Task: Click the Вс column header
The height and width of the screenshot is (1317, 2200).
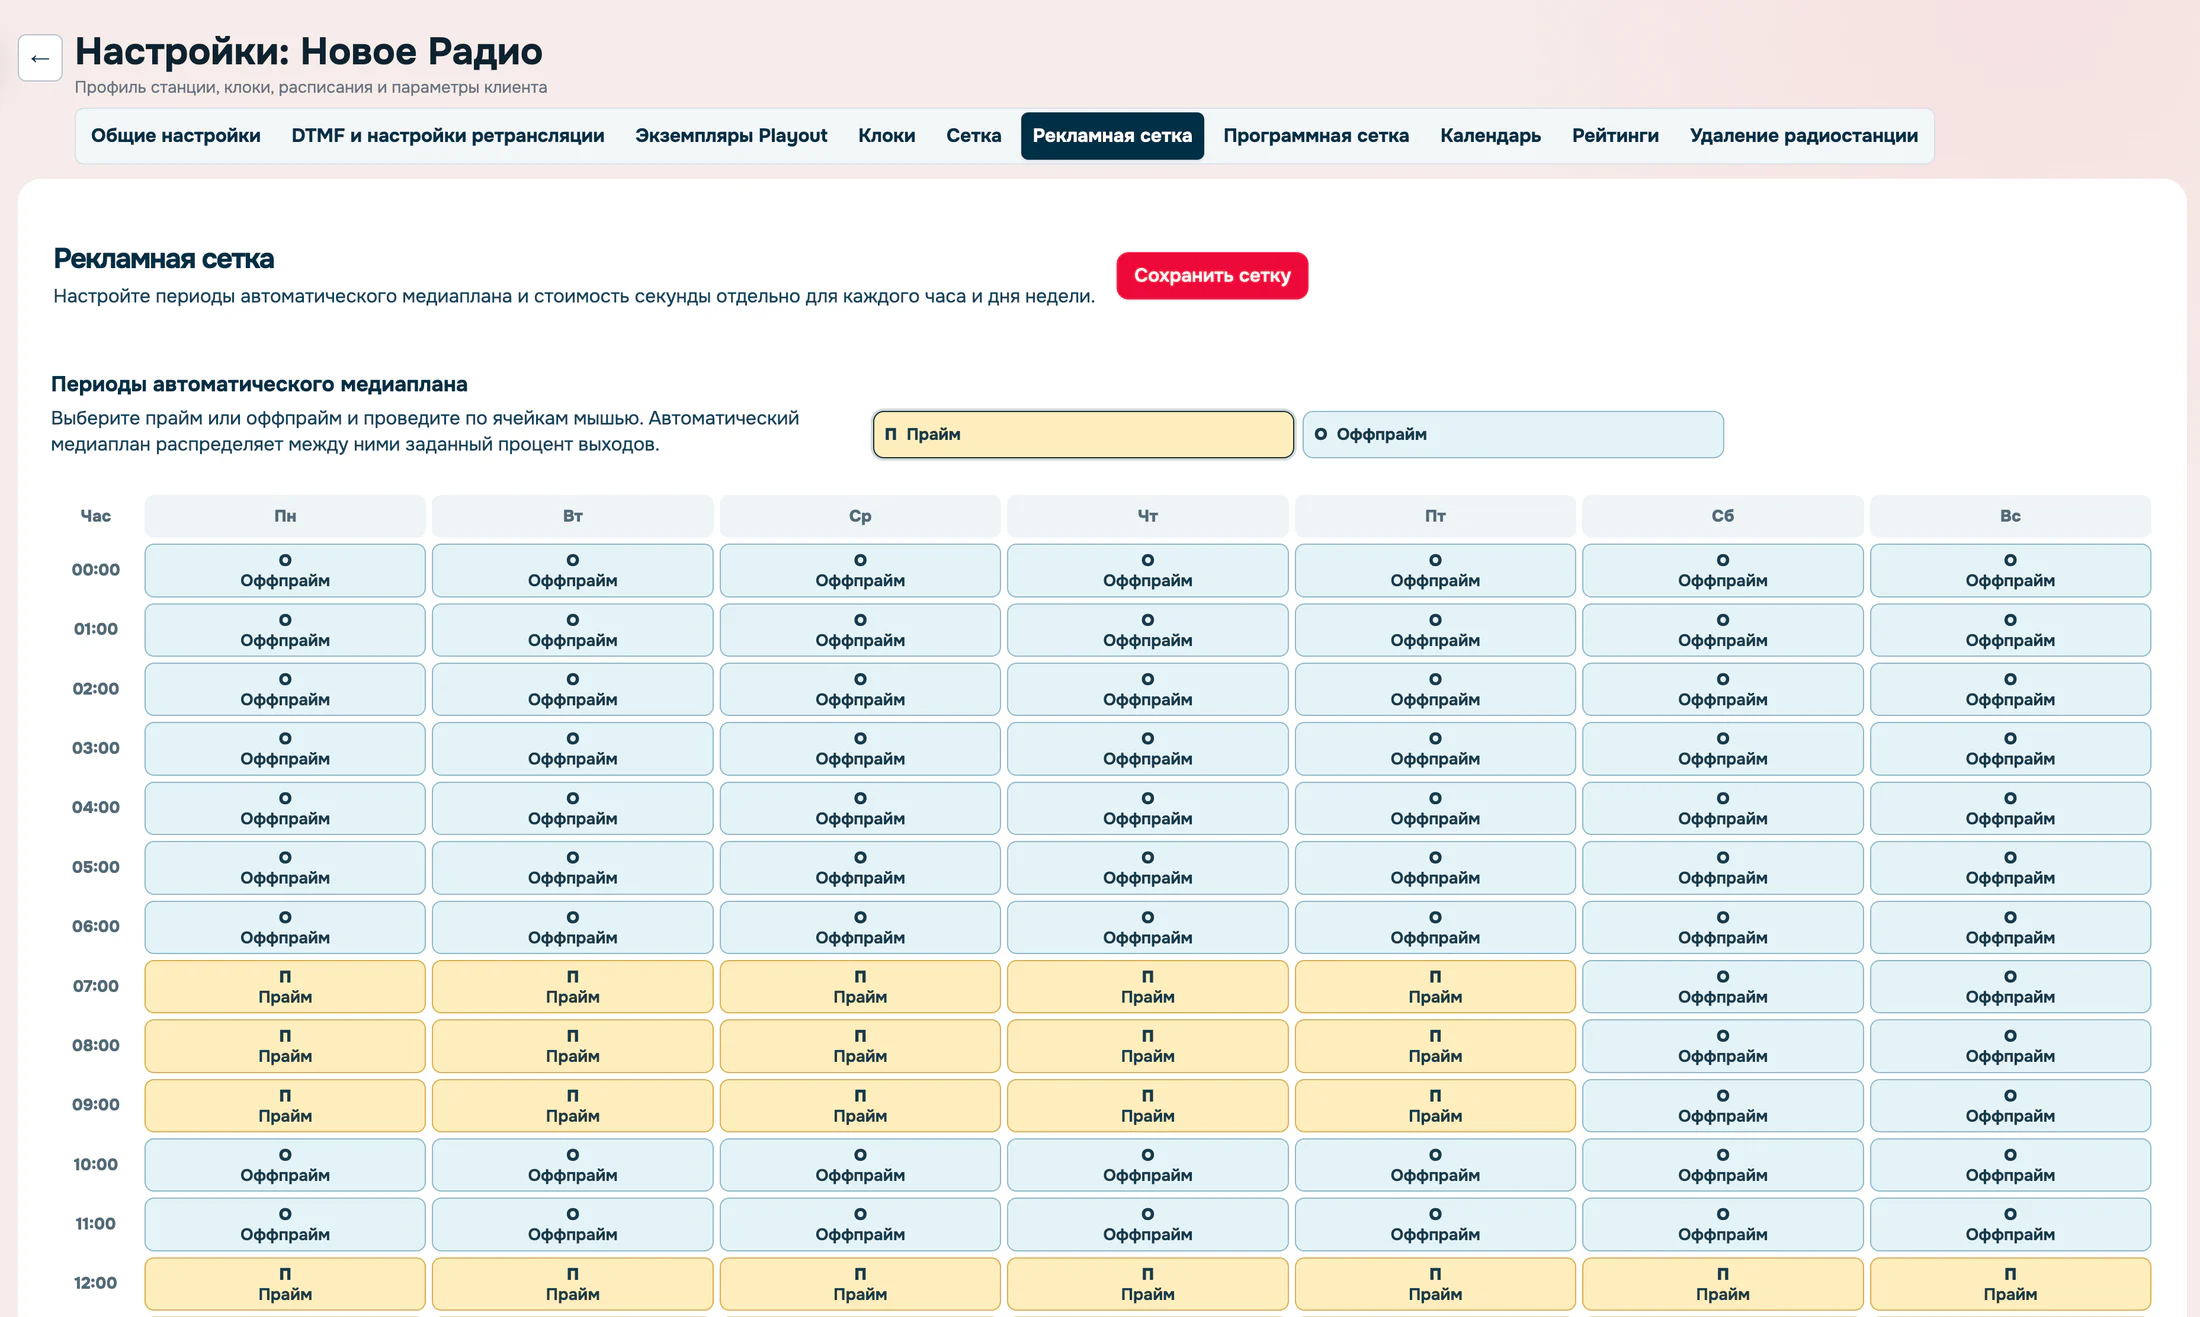Action: [x=2010, y=516]
